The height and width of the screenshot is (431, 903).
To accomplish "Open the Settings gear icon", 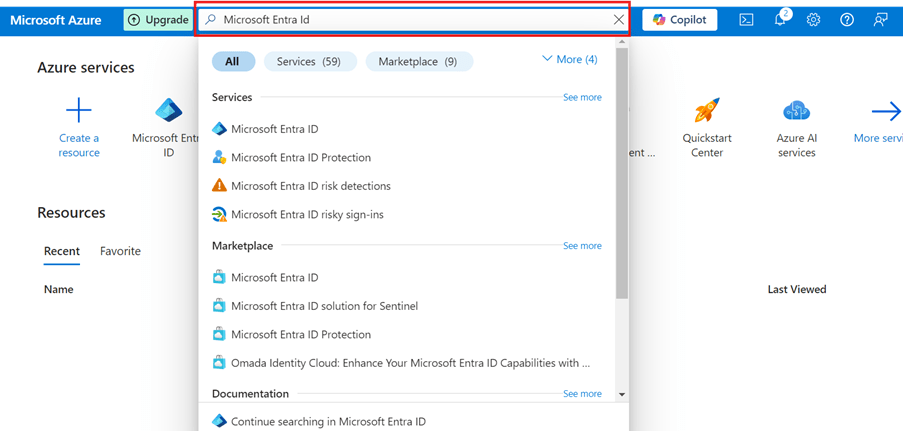I will tap(814, 20).
